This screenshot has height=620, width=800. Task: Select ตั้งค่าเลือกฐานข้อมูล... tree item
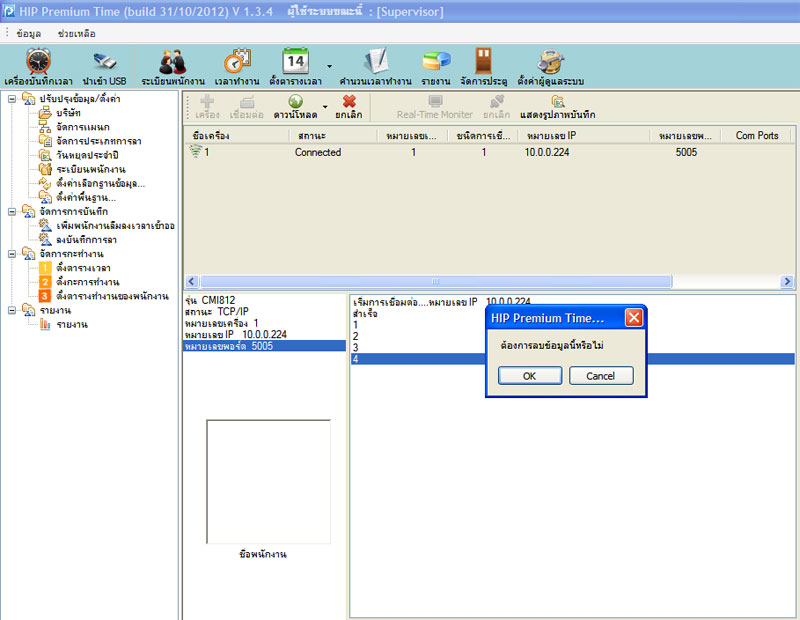click(x=101, y=183)
